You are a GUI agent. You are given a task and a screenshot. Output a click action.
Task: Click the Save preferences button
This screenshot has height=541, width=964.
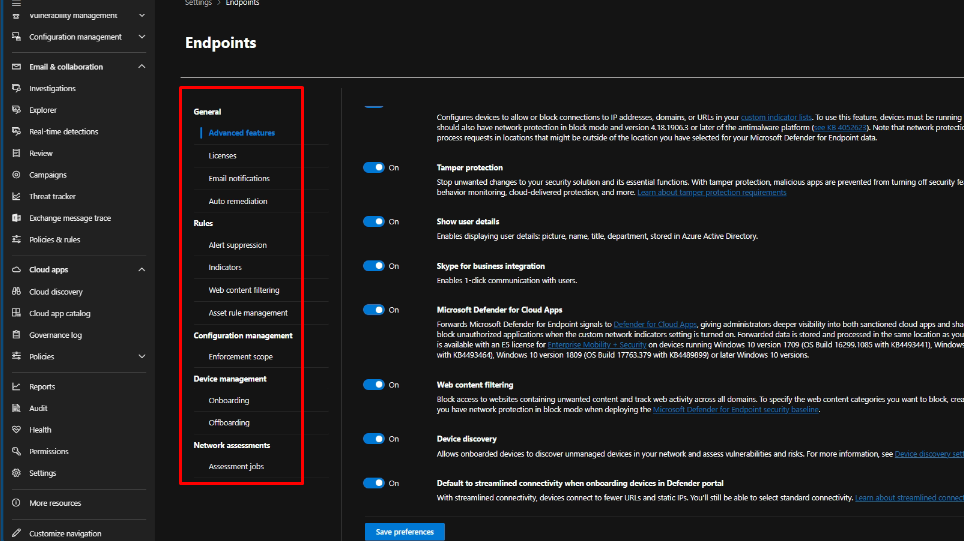[x=405, y=532]
